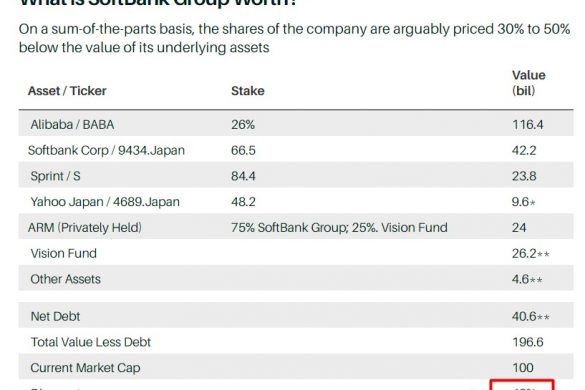Click the 196.6 Total Value Less Debt figure
Image resolution: width=585 pixels, height=390 pixels.
tap(528, 342)
